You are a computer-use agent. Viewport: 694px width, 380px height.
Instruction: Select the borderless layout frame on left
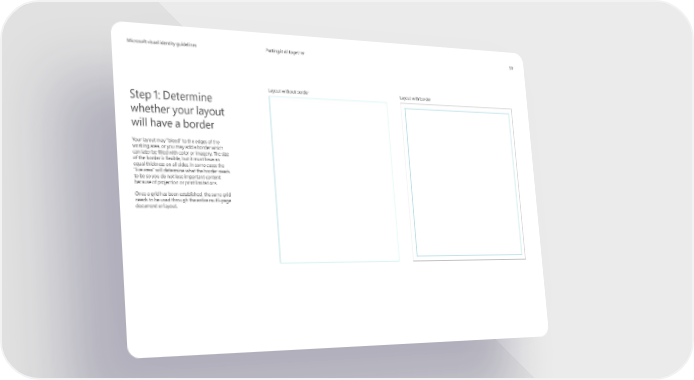click(334, 180)
